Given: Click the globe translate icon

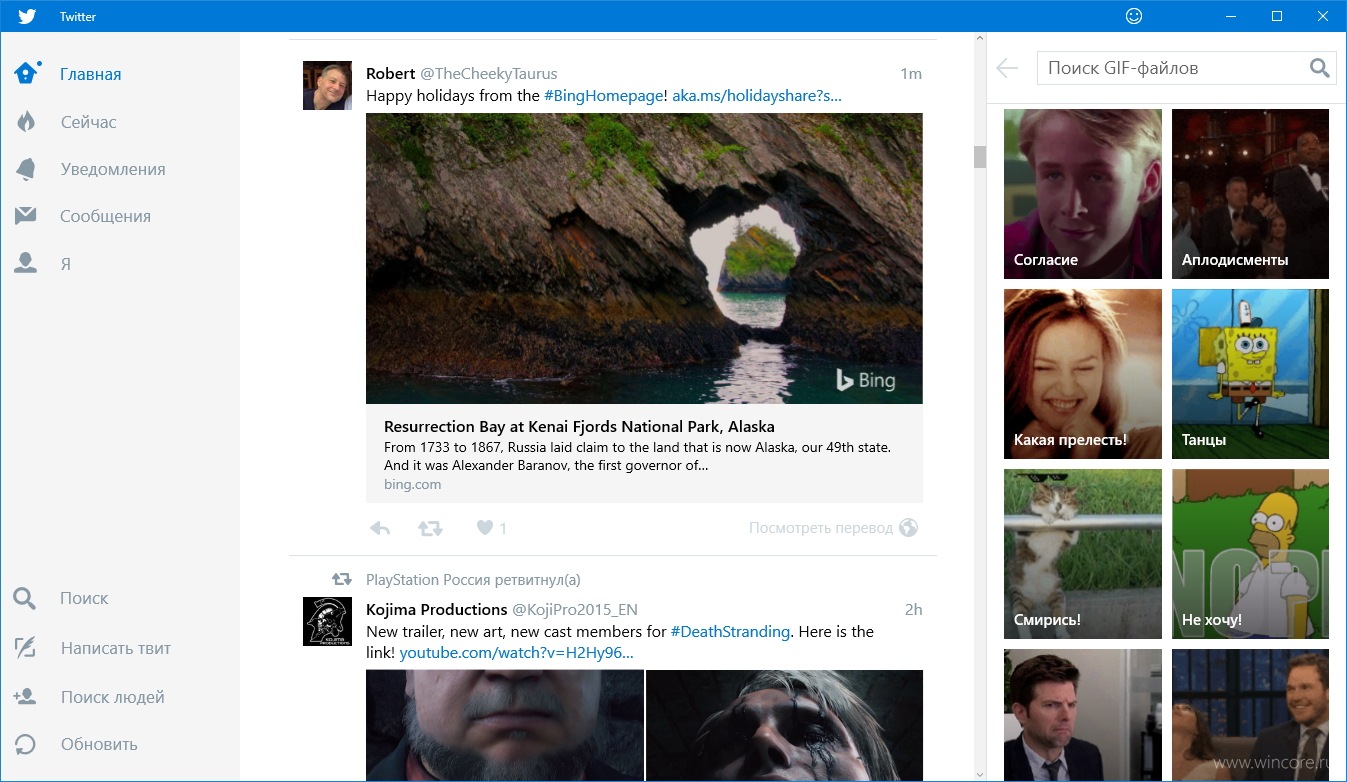Looking at the screenshot, I should coord(908,528).
